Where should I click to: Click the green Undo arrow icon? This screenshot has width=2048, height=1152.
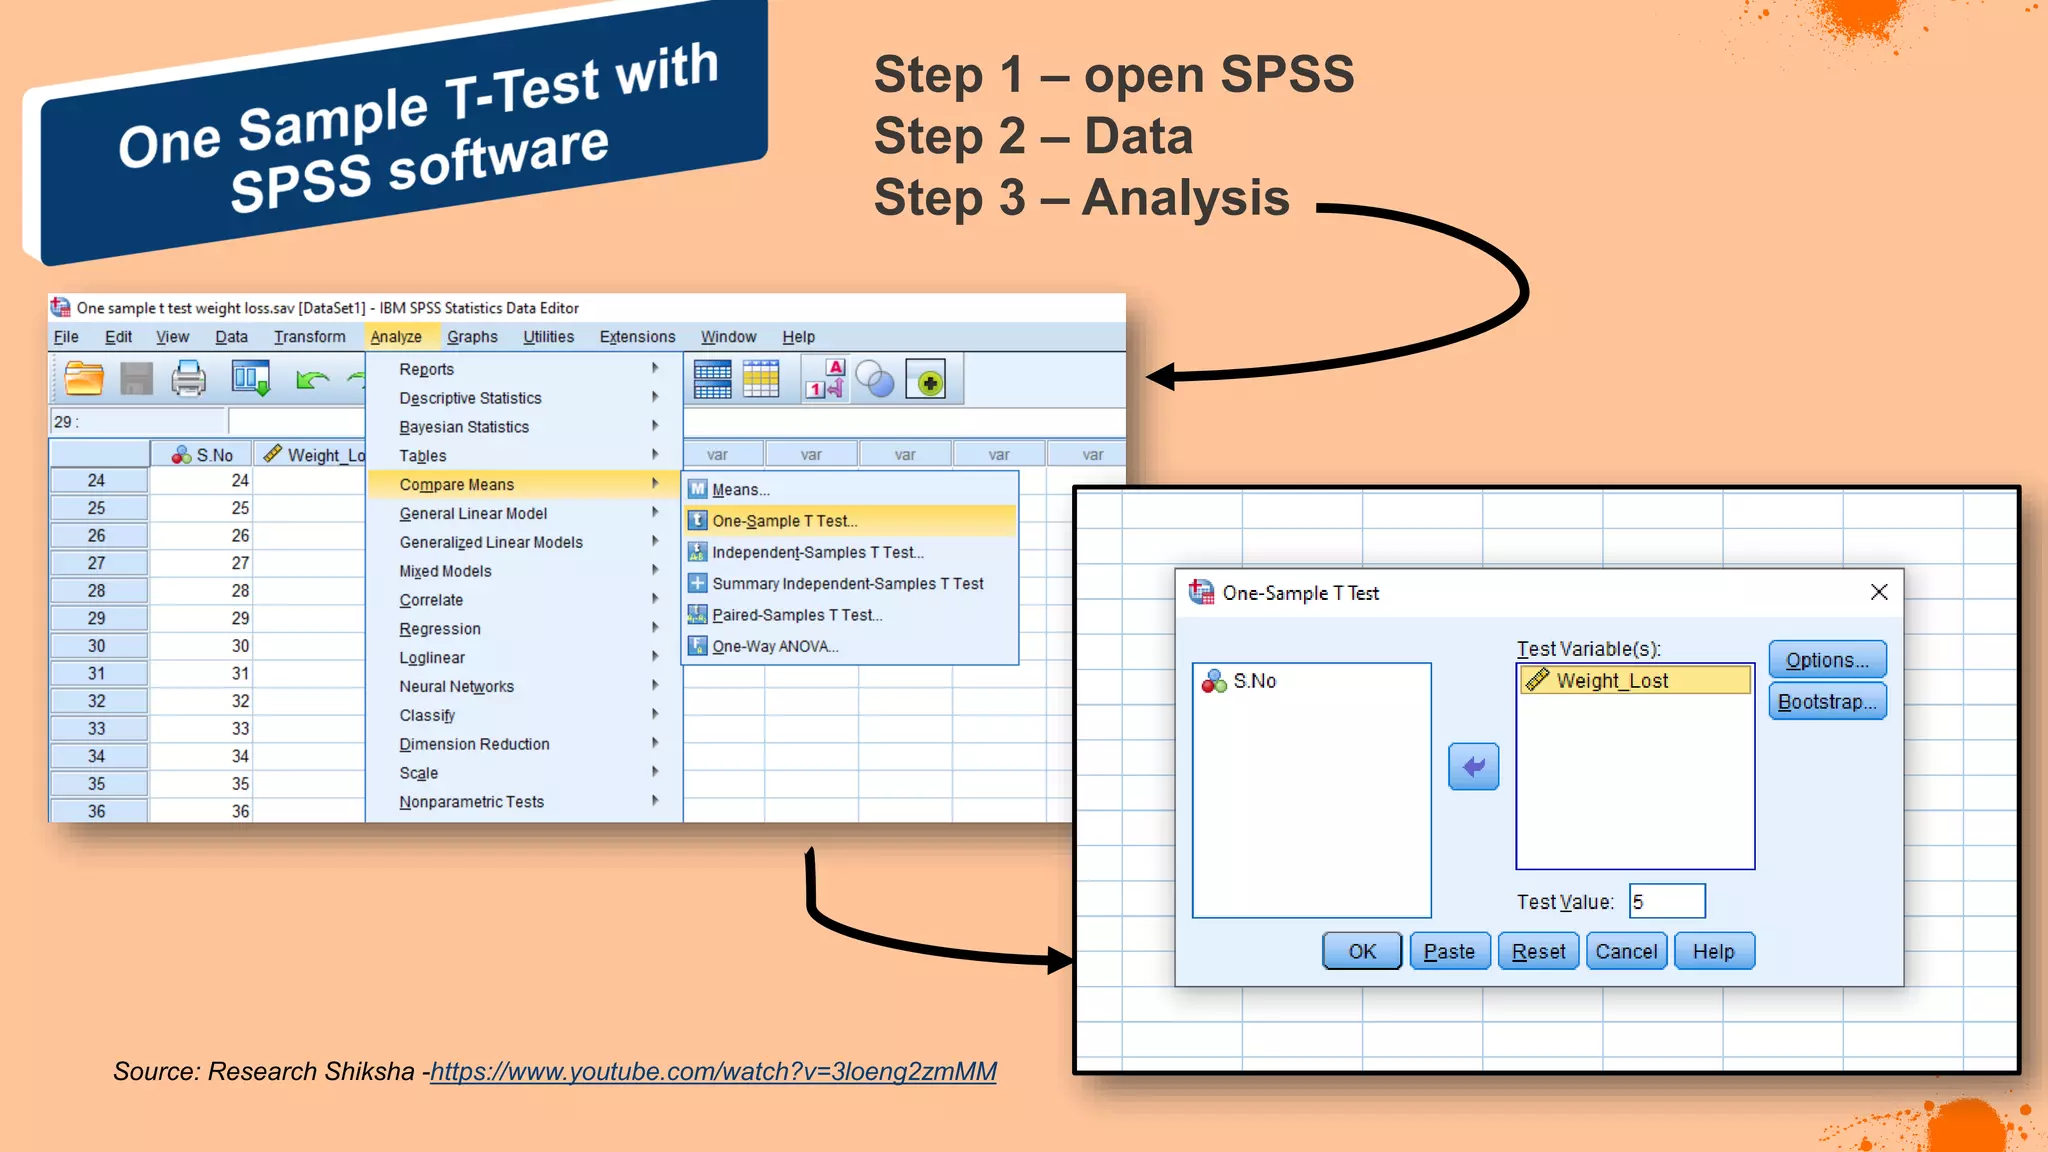click(312, 380)
